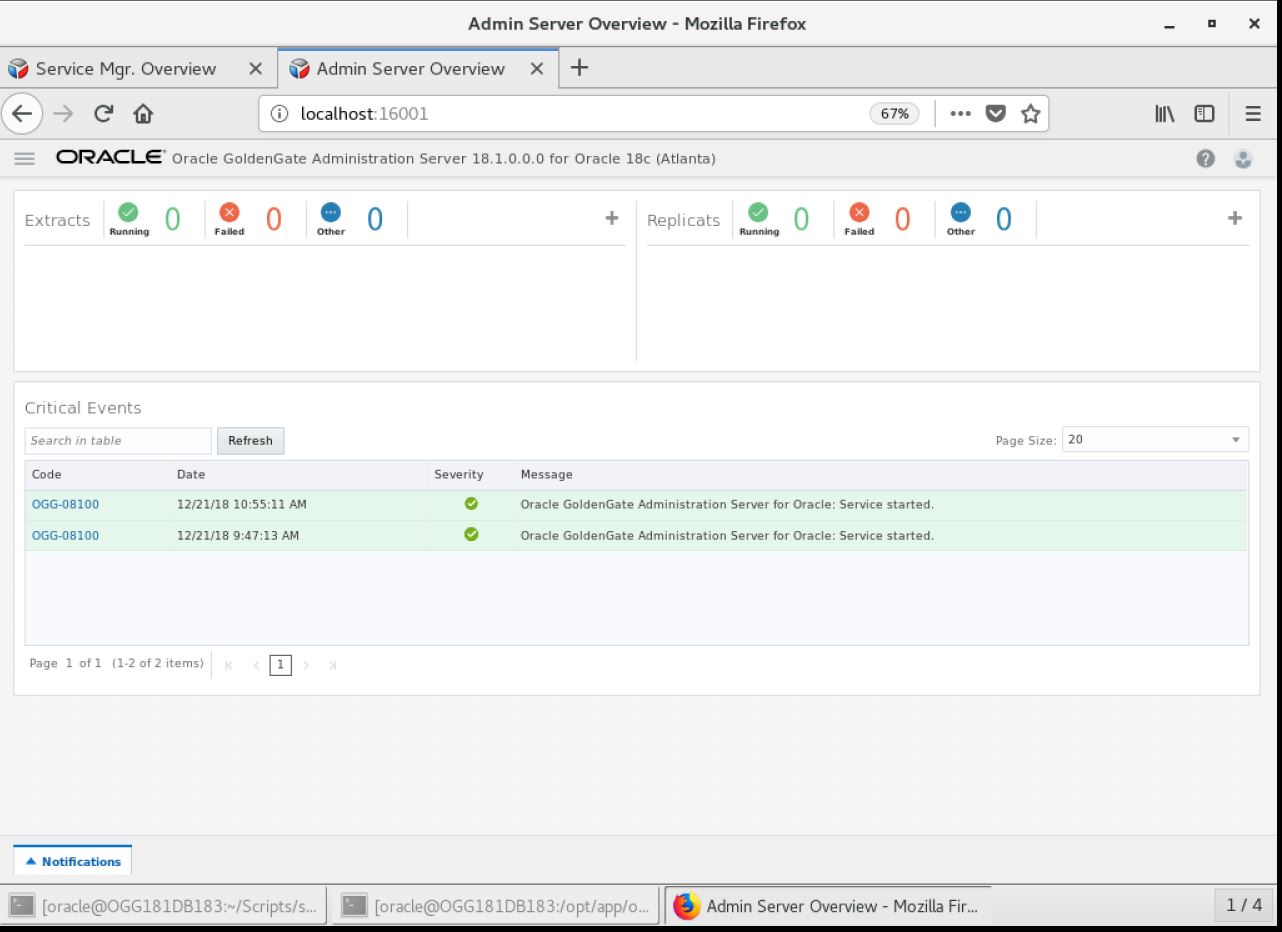Open page actions three-dot menu

[x=960, y=114]
